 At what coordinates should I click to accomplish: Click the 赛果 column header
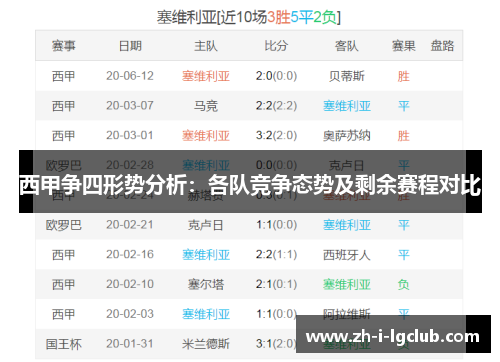tap(404, 46)
